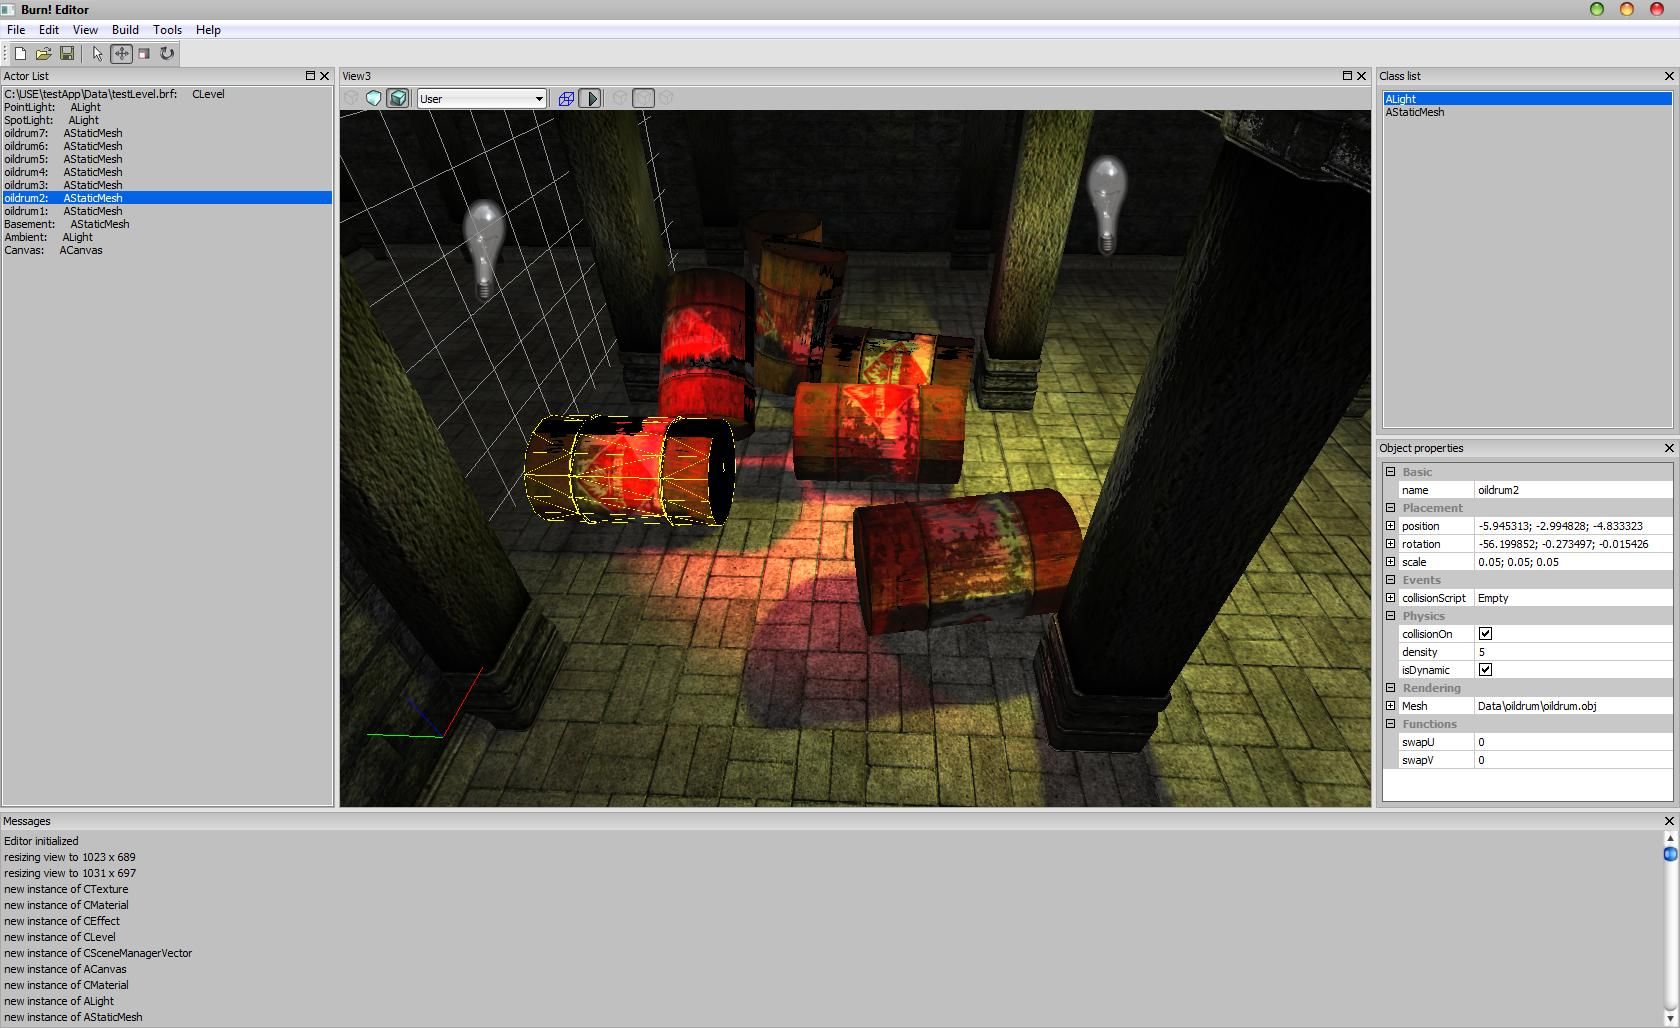Image resolution: width=1680 pixels, height=1029 pixels.
Task: Enable the wireframe grid overlay in View3
Action: (565, 98)
